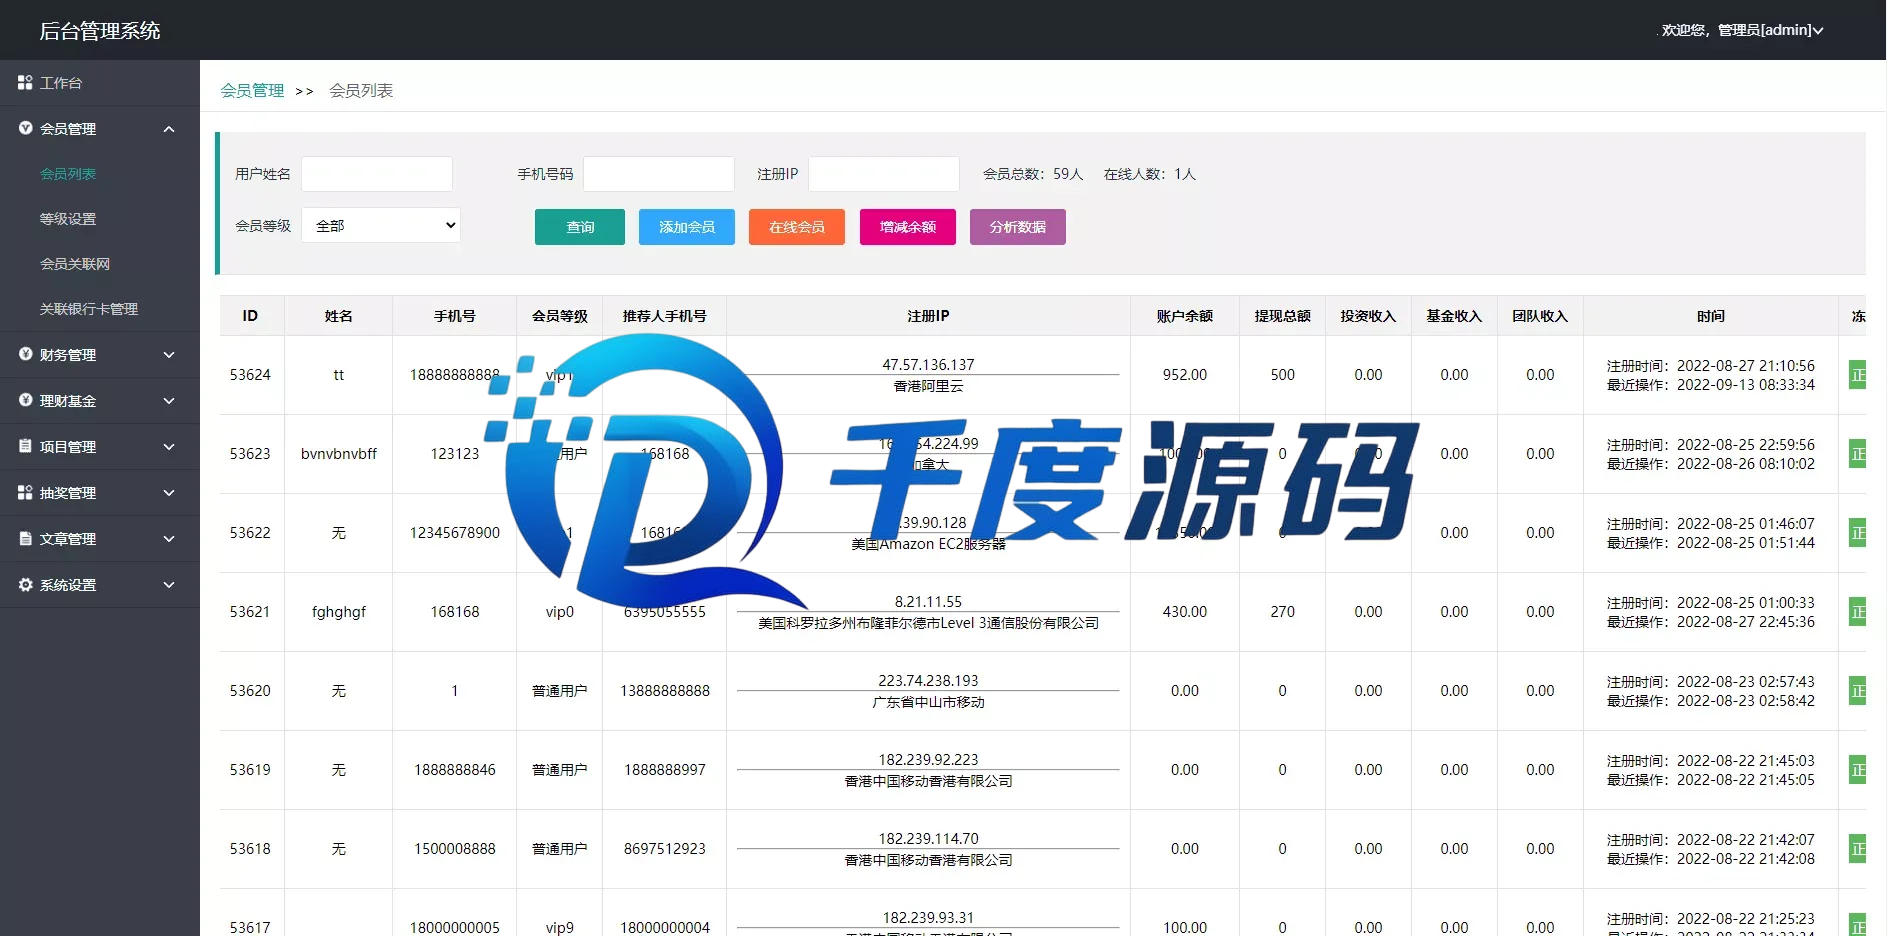
Task: Click the 会员管理 breadcrumb link
Action: point(252,90)
